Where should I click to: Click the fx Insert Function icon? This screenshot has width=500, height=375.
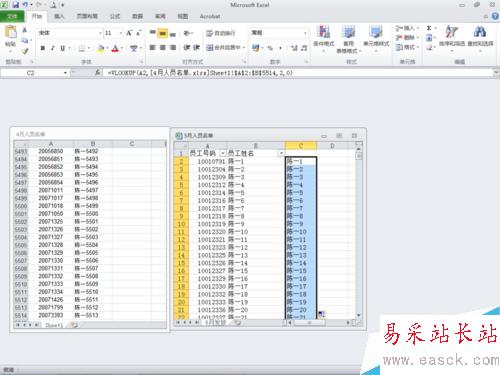97,72
